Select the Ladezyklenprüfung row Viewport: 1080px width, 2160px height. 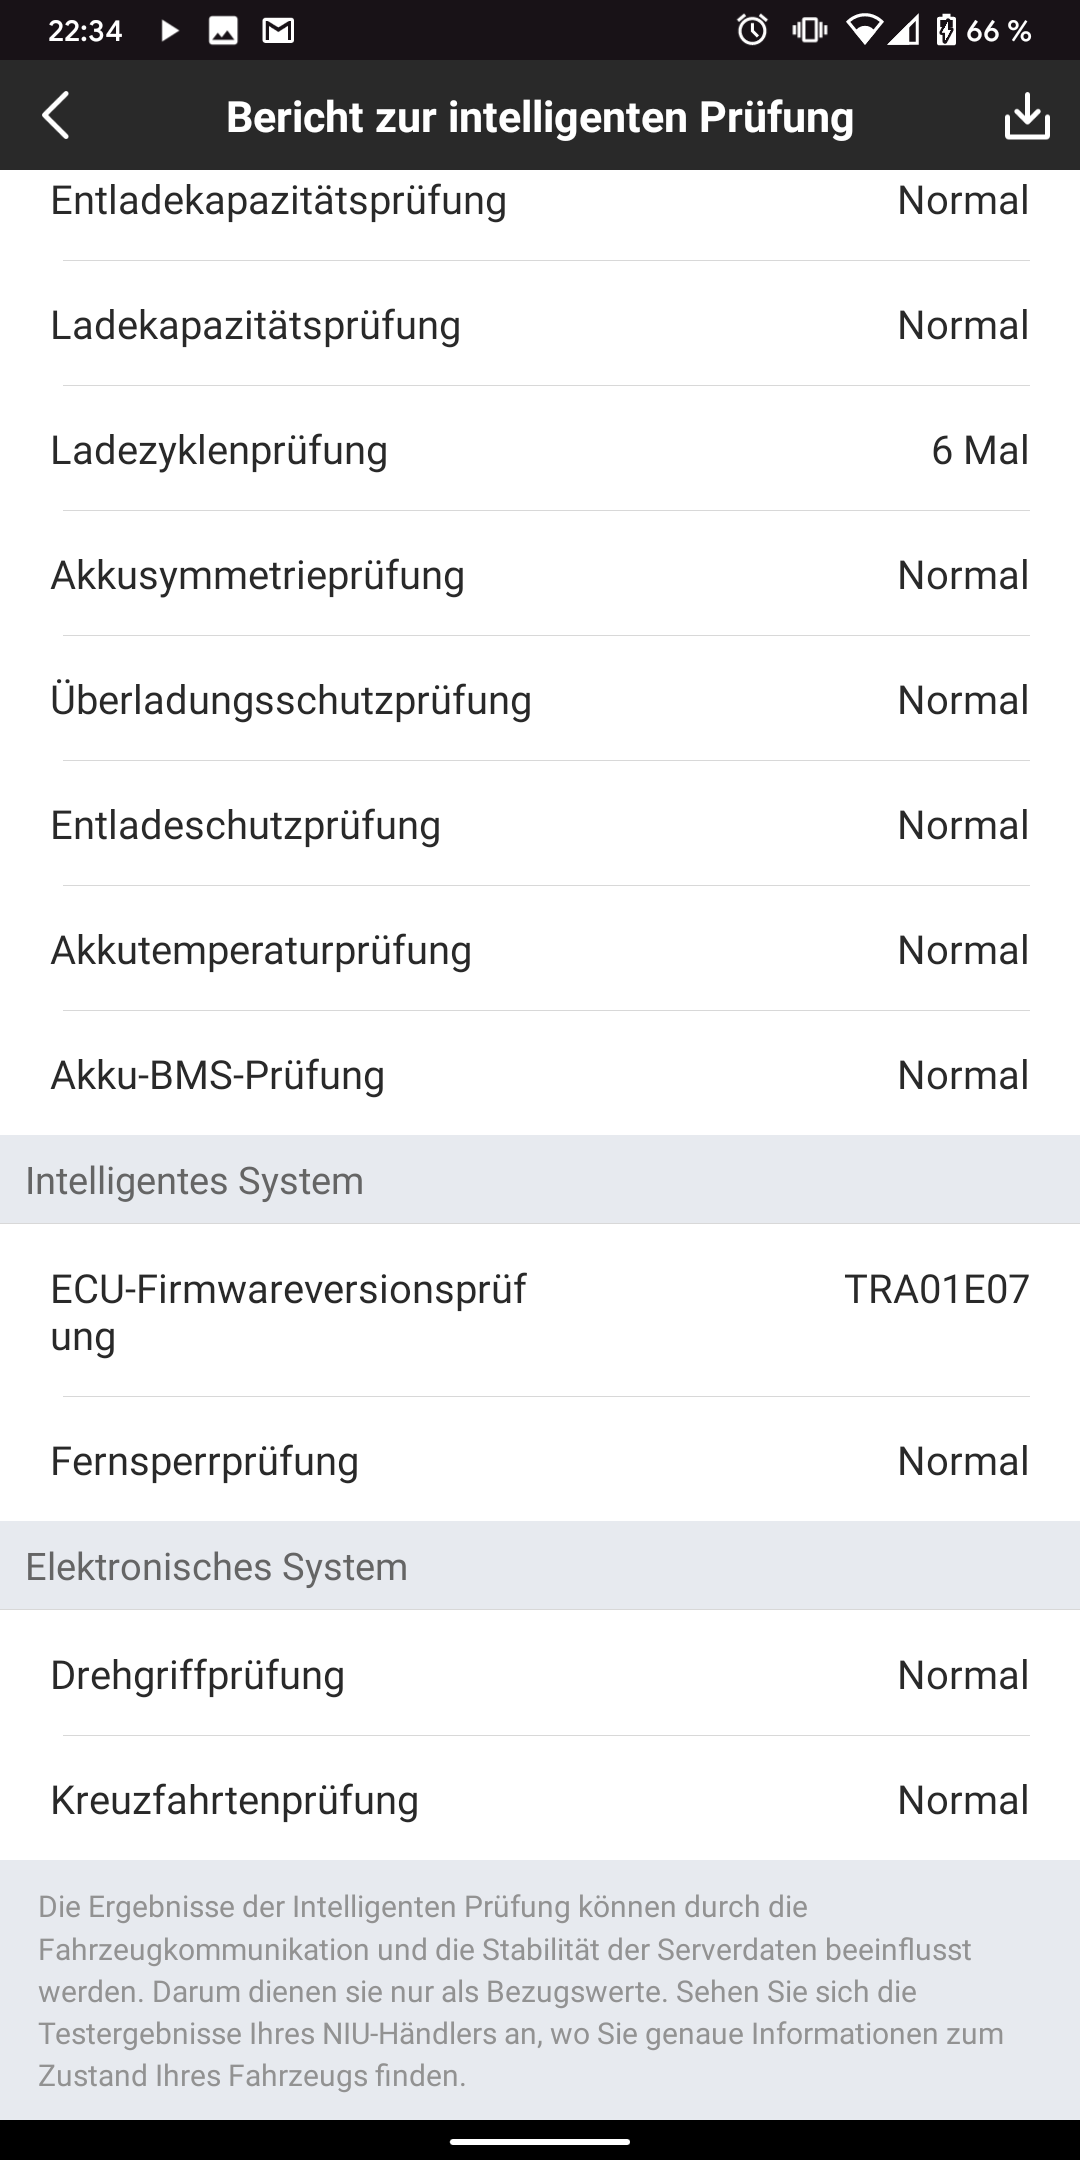[x=540, y=450]
